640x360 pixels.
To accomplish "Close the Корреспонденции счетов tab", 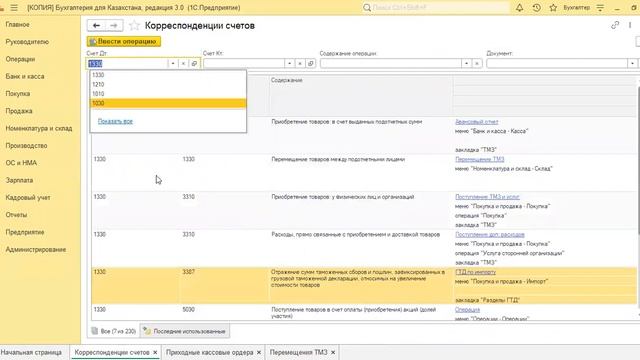I will (155, 352).
